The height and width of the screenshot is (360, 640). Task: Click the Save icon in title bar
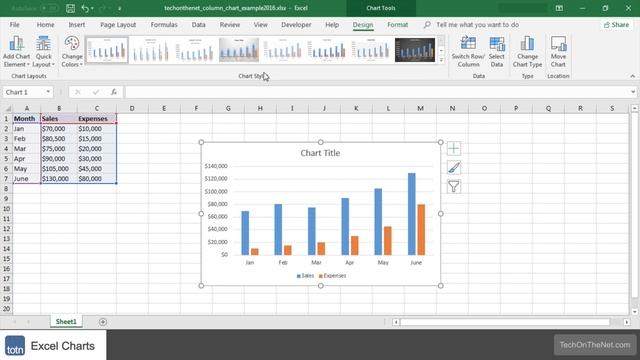(70, 8)
